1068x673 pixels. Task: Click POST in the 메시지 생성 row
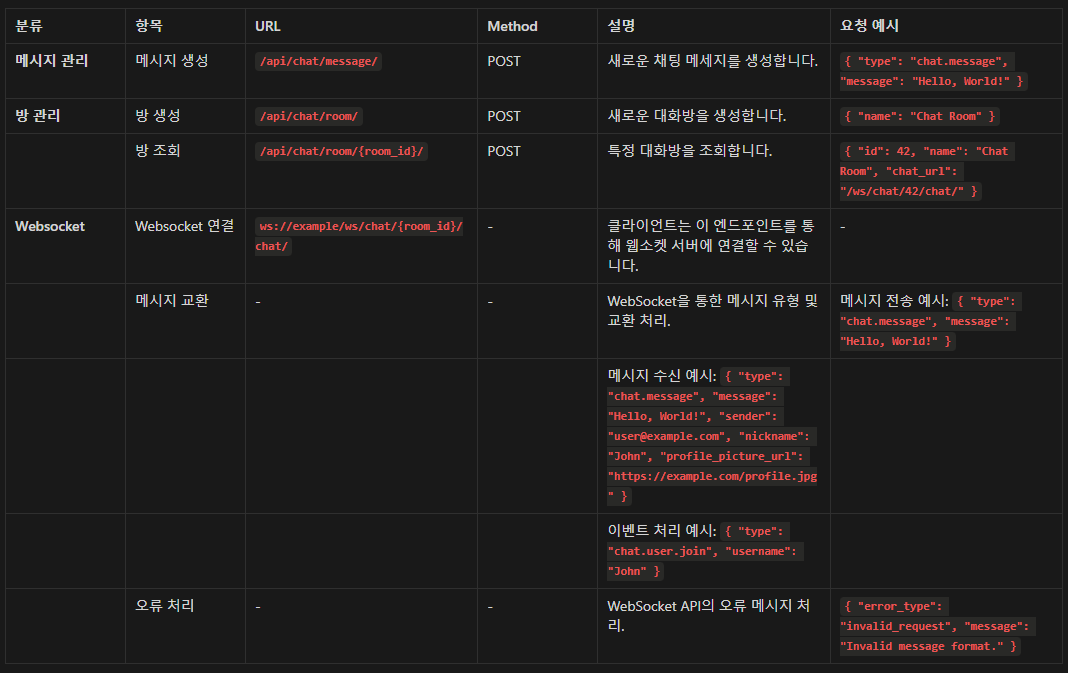click(x=504, y=61)
